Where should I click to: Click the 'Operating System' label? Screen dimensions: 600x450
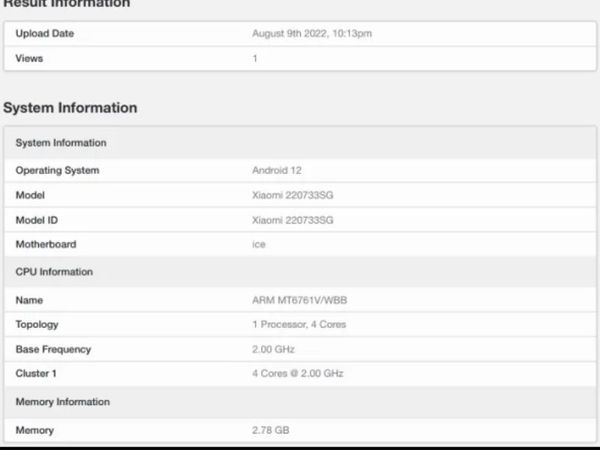[57, 170]
